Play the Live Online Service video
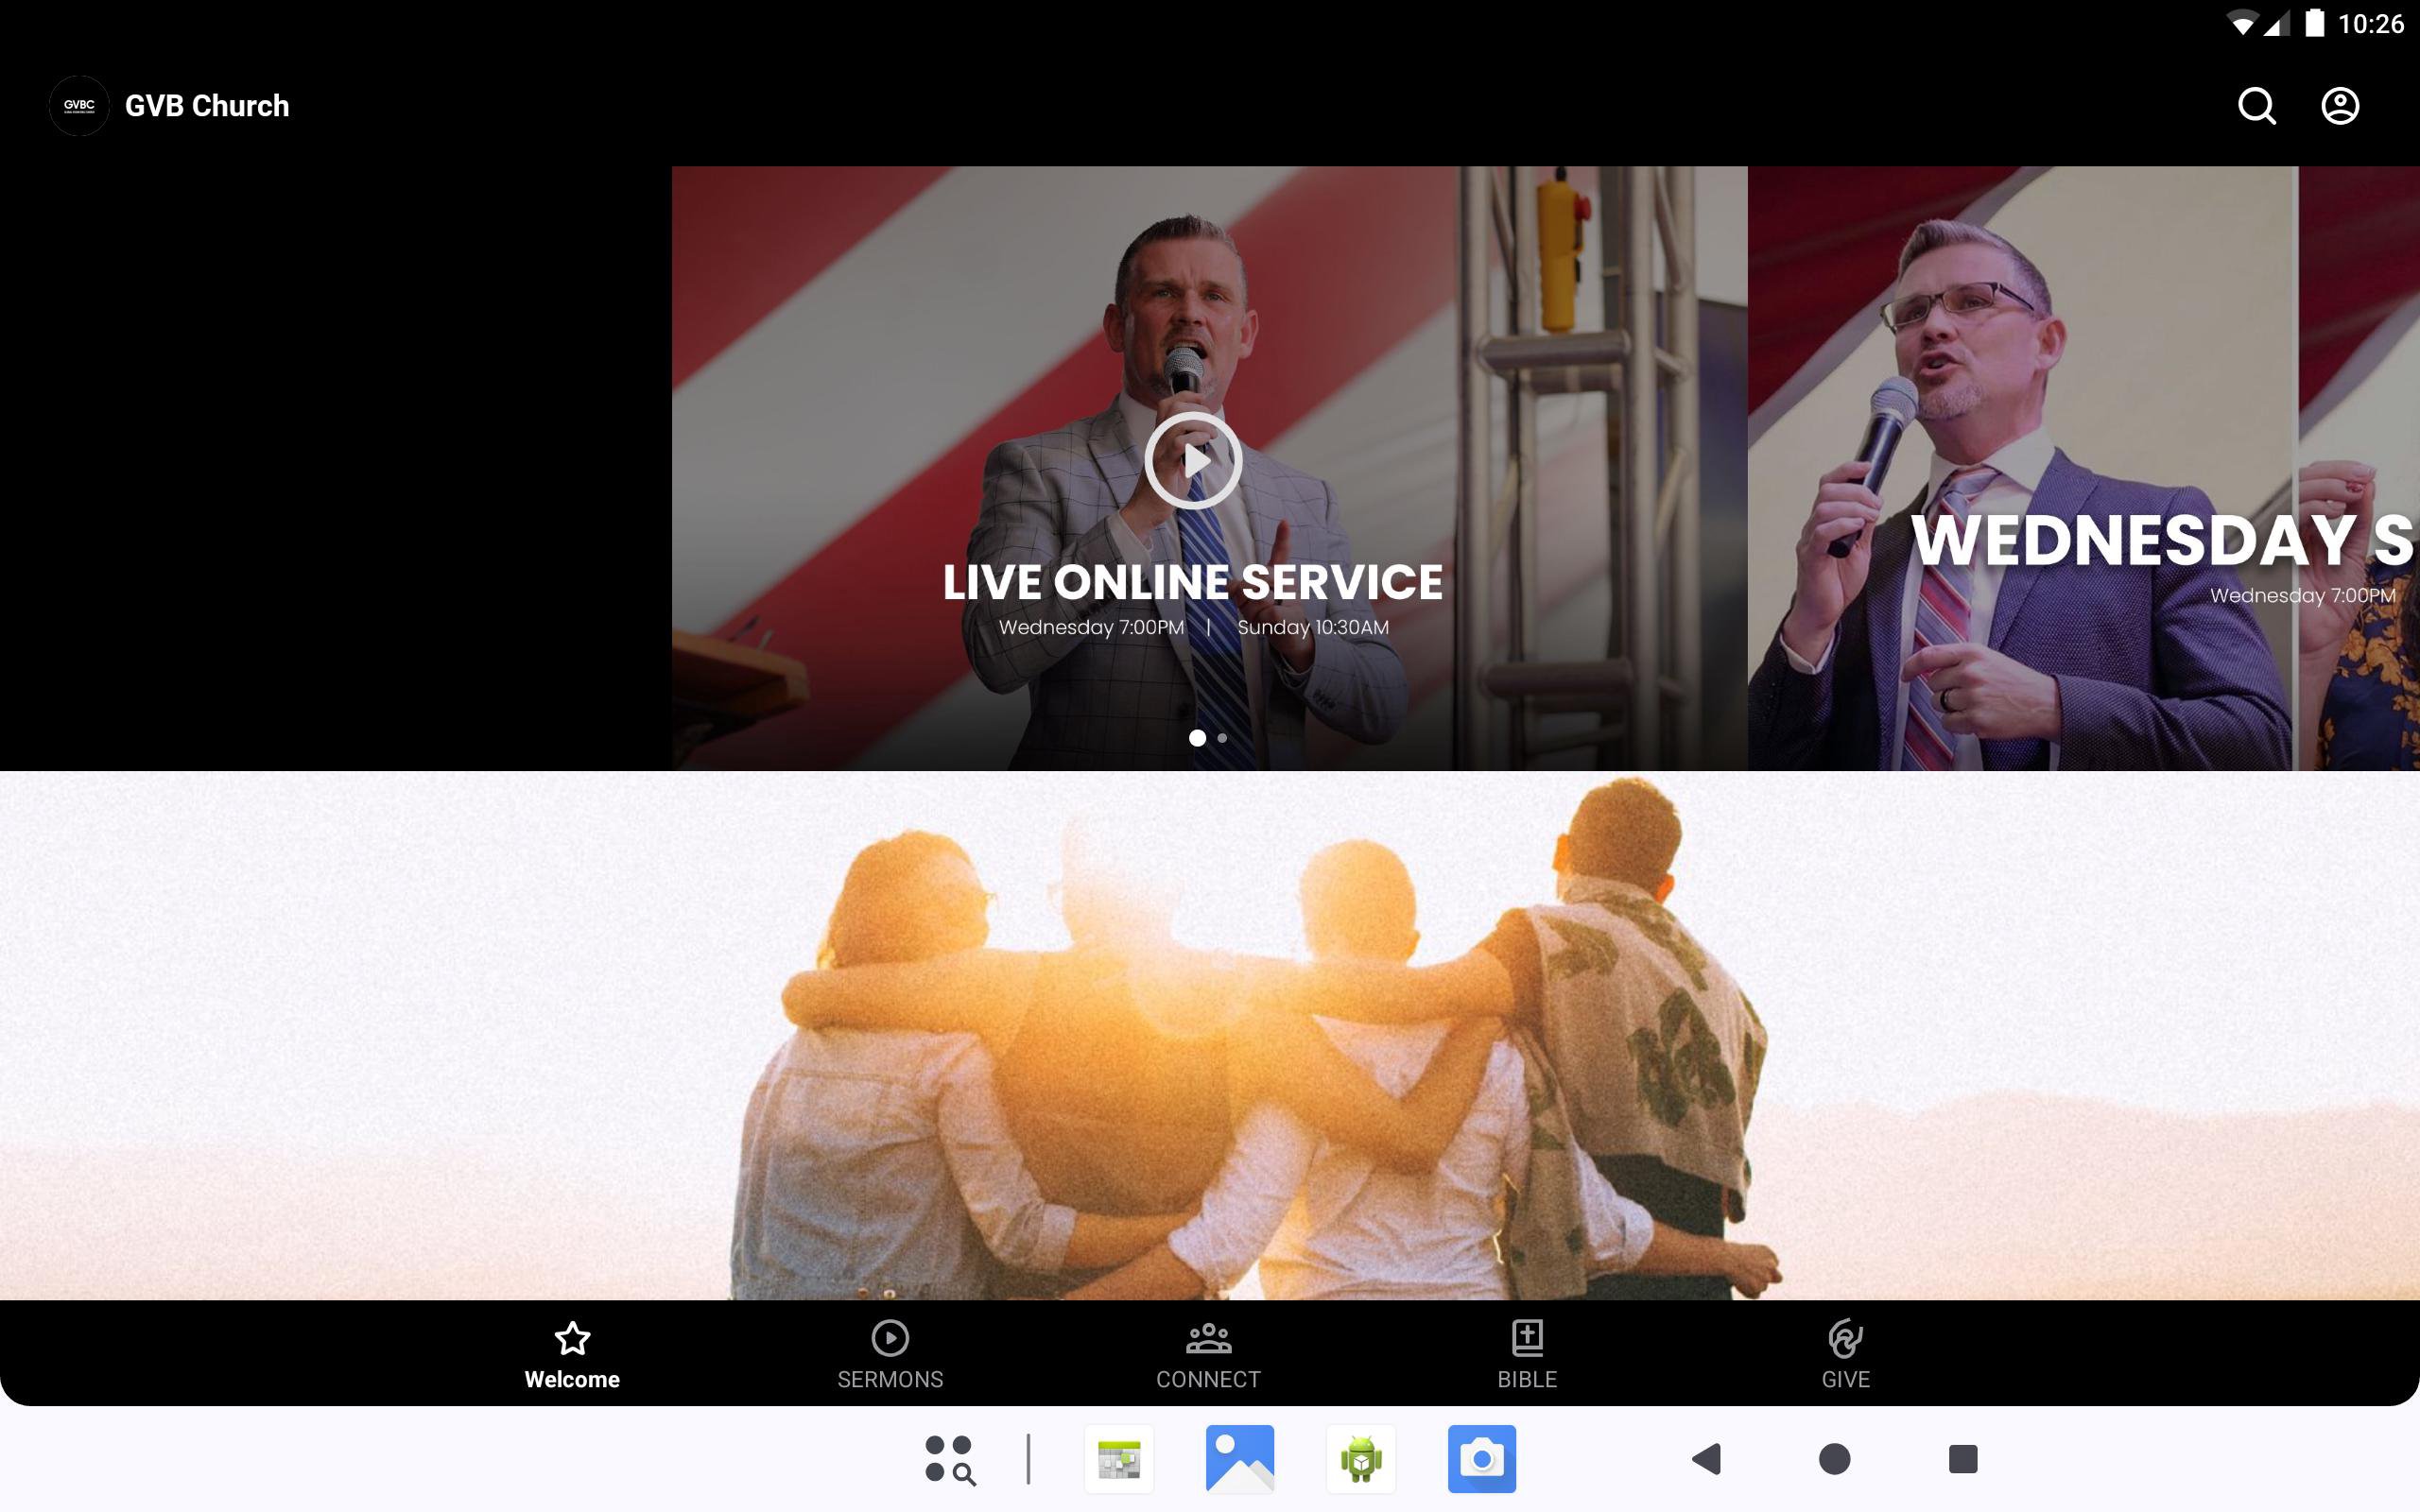Image resolution: width=2420 pixels, height=1512 pixels. [1193, 461]
